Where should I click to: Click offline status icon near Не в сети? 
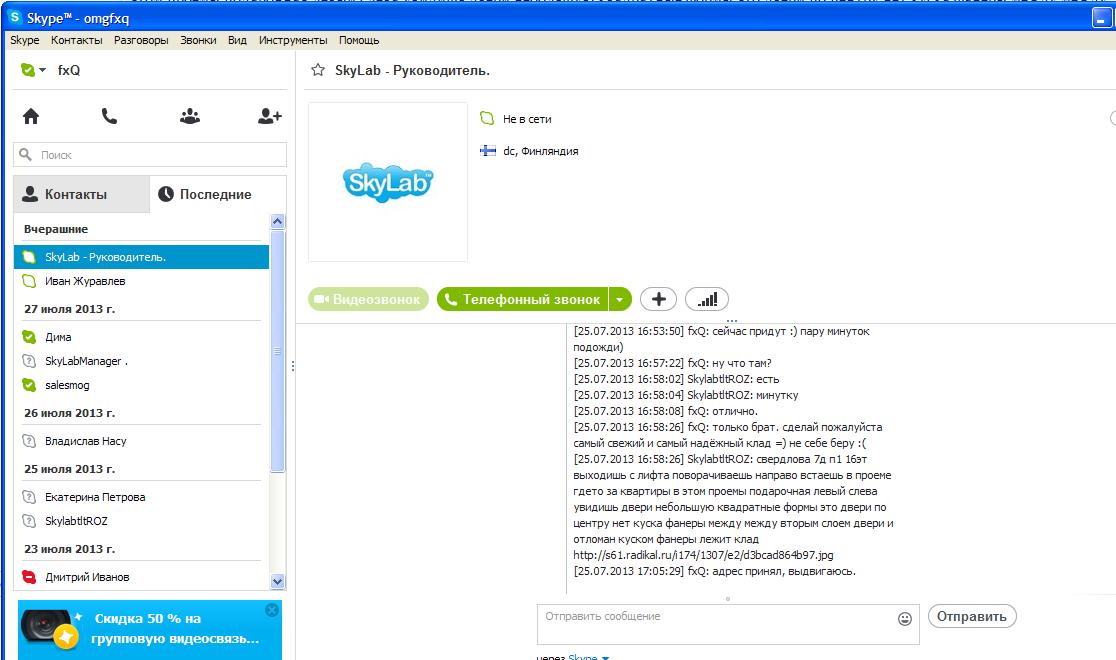(x=487, y=118)
